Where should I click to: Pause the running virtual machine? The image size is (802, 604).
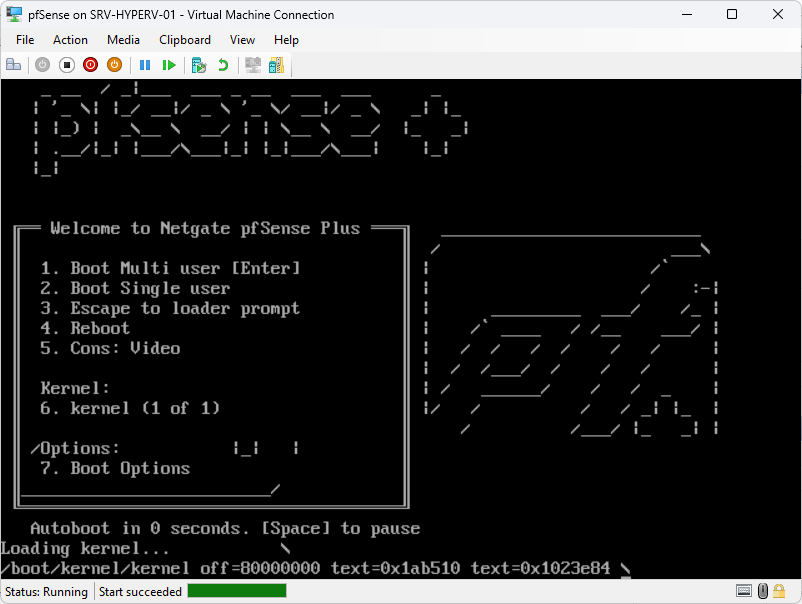[x=145, y=65]
